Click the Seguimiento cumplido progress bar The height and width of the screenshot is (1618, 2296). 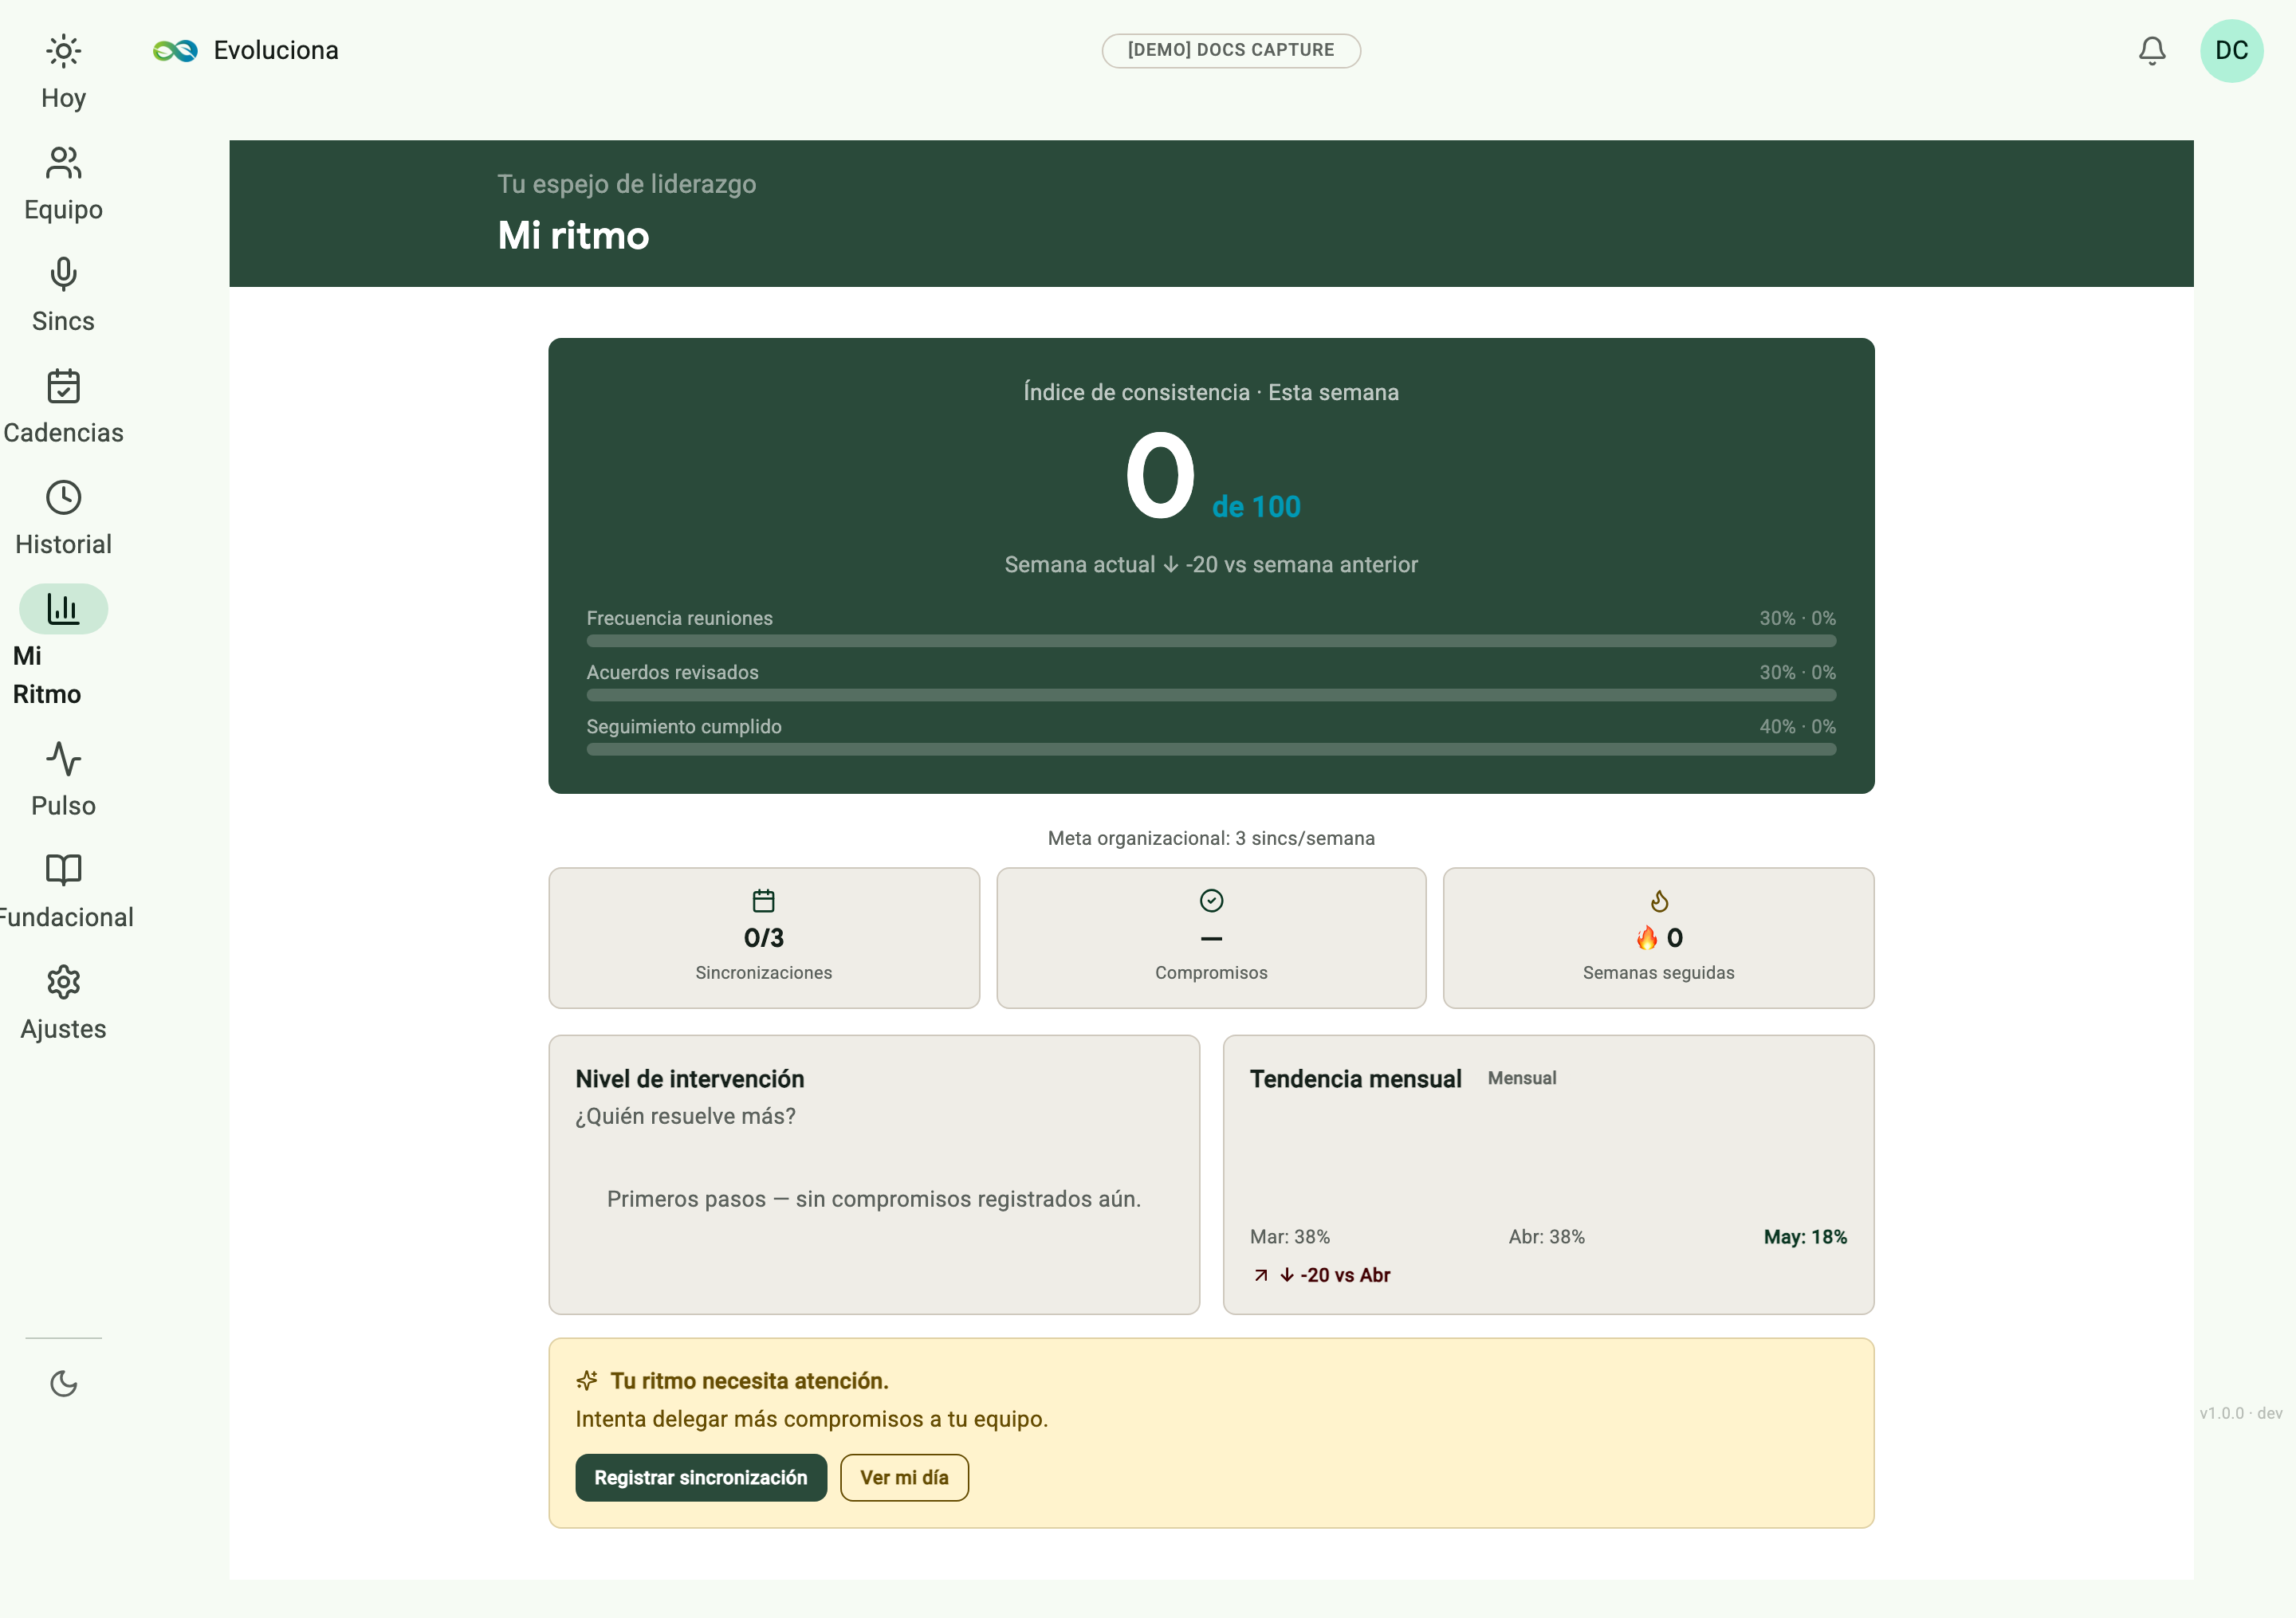tap(1211, 749)
